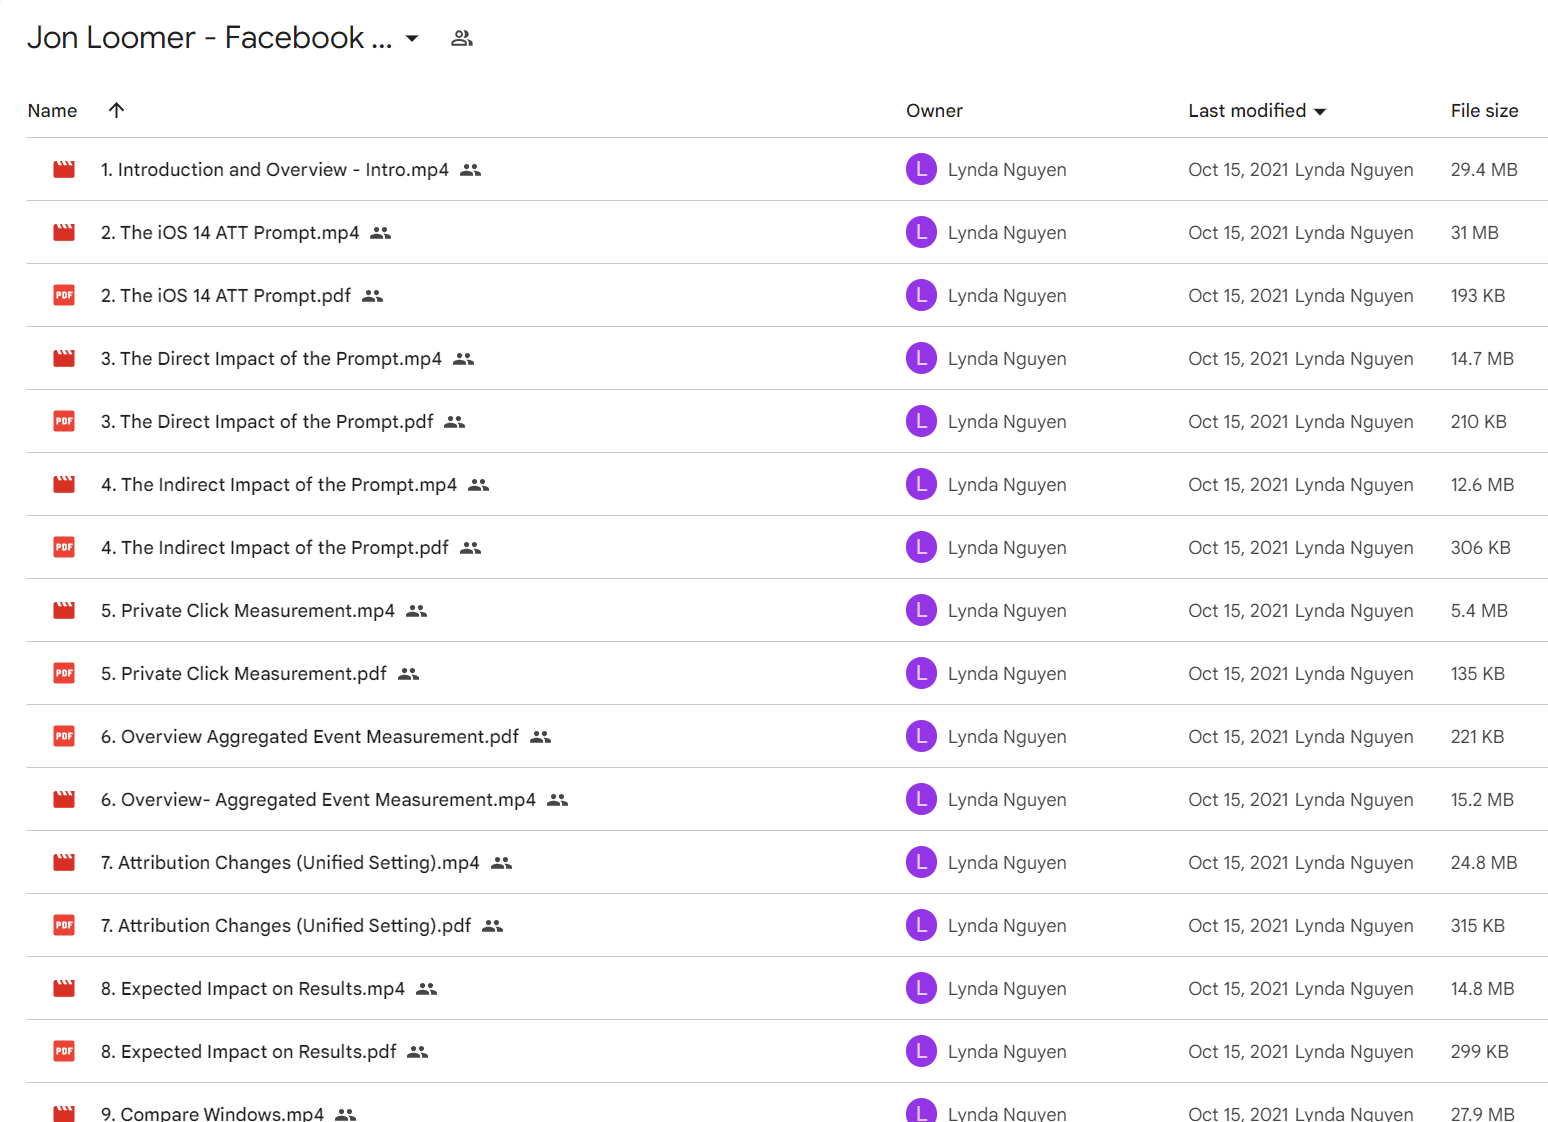
Task: Click PDF icon for 3. The Direct Impact.pdf
Action: [x=64, y=422]
